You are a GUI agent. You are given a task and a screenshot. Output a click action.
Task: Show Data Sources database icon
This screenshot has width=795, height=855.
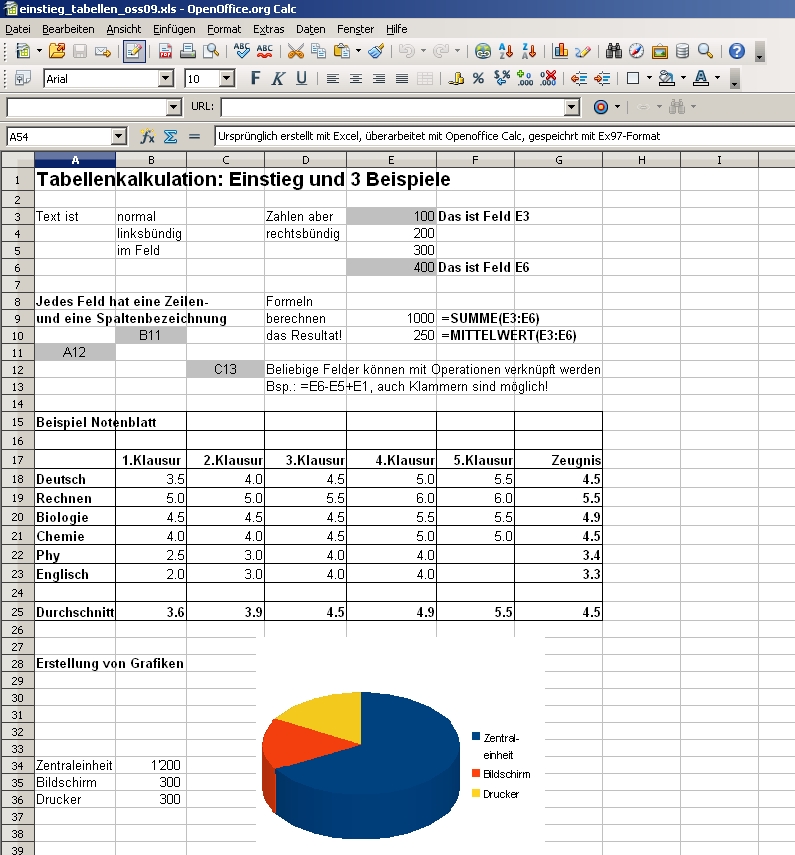[x=682, y=51]
